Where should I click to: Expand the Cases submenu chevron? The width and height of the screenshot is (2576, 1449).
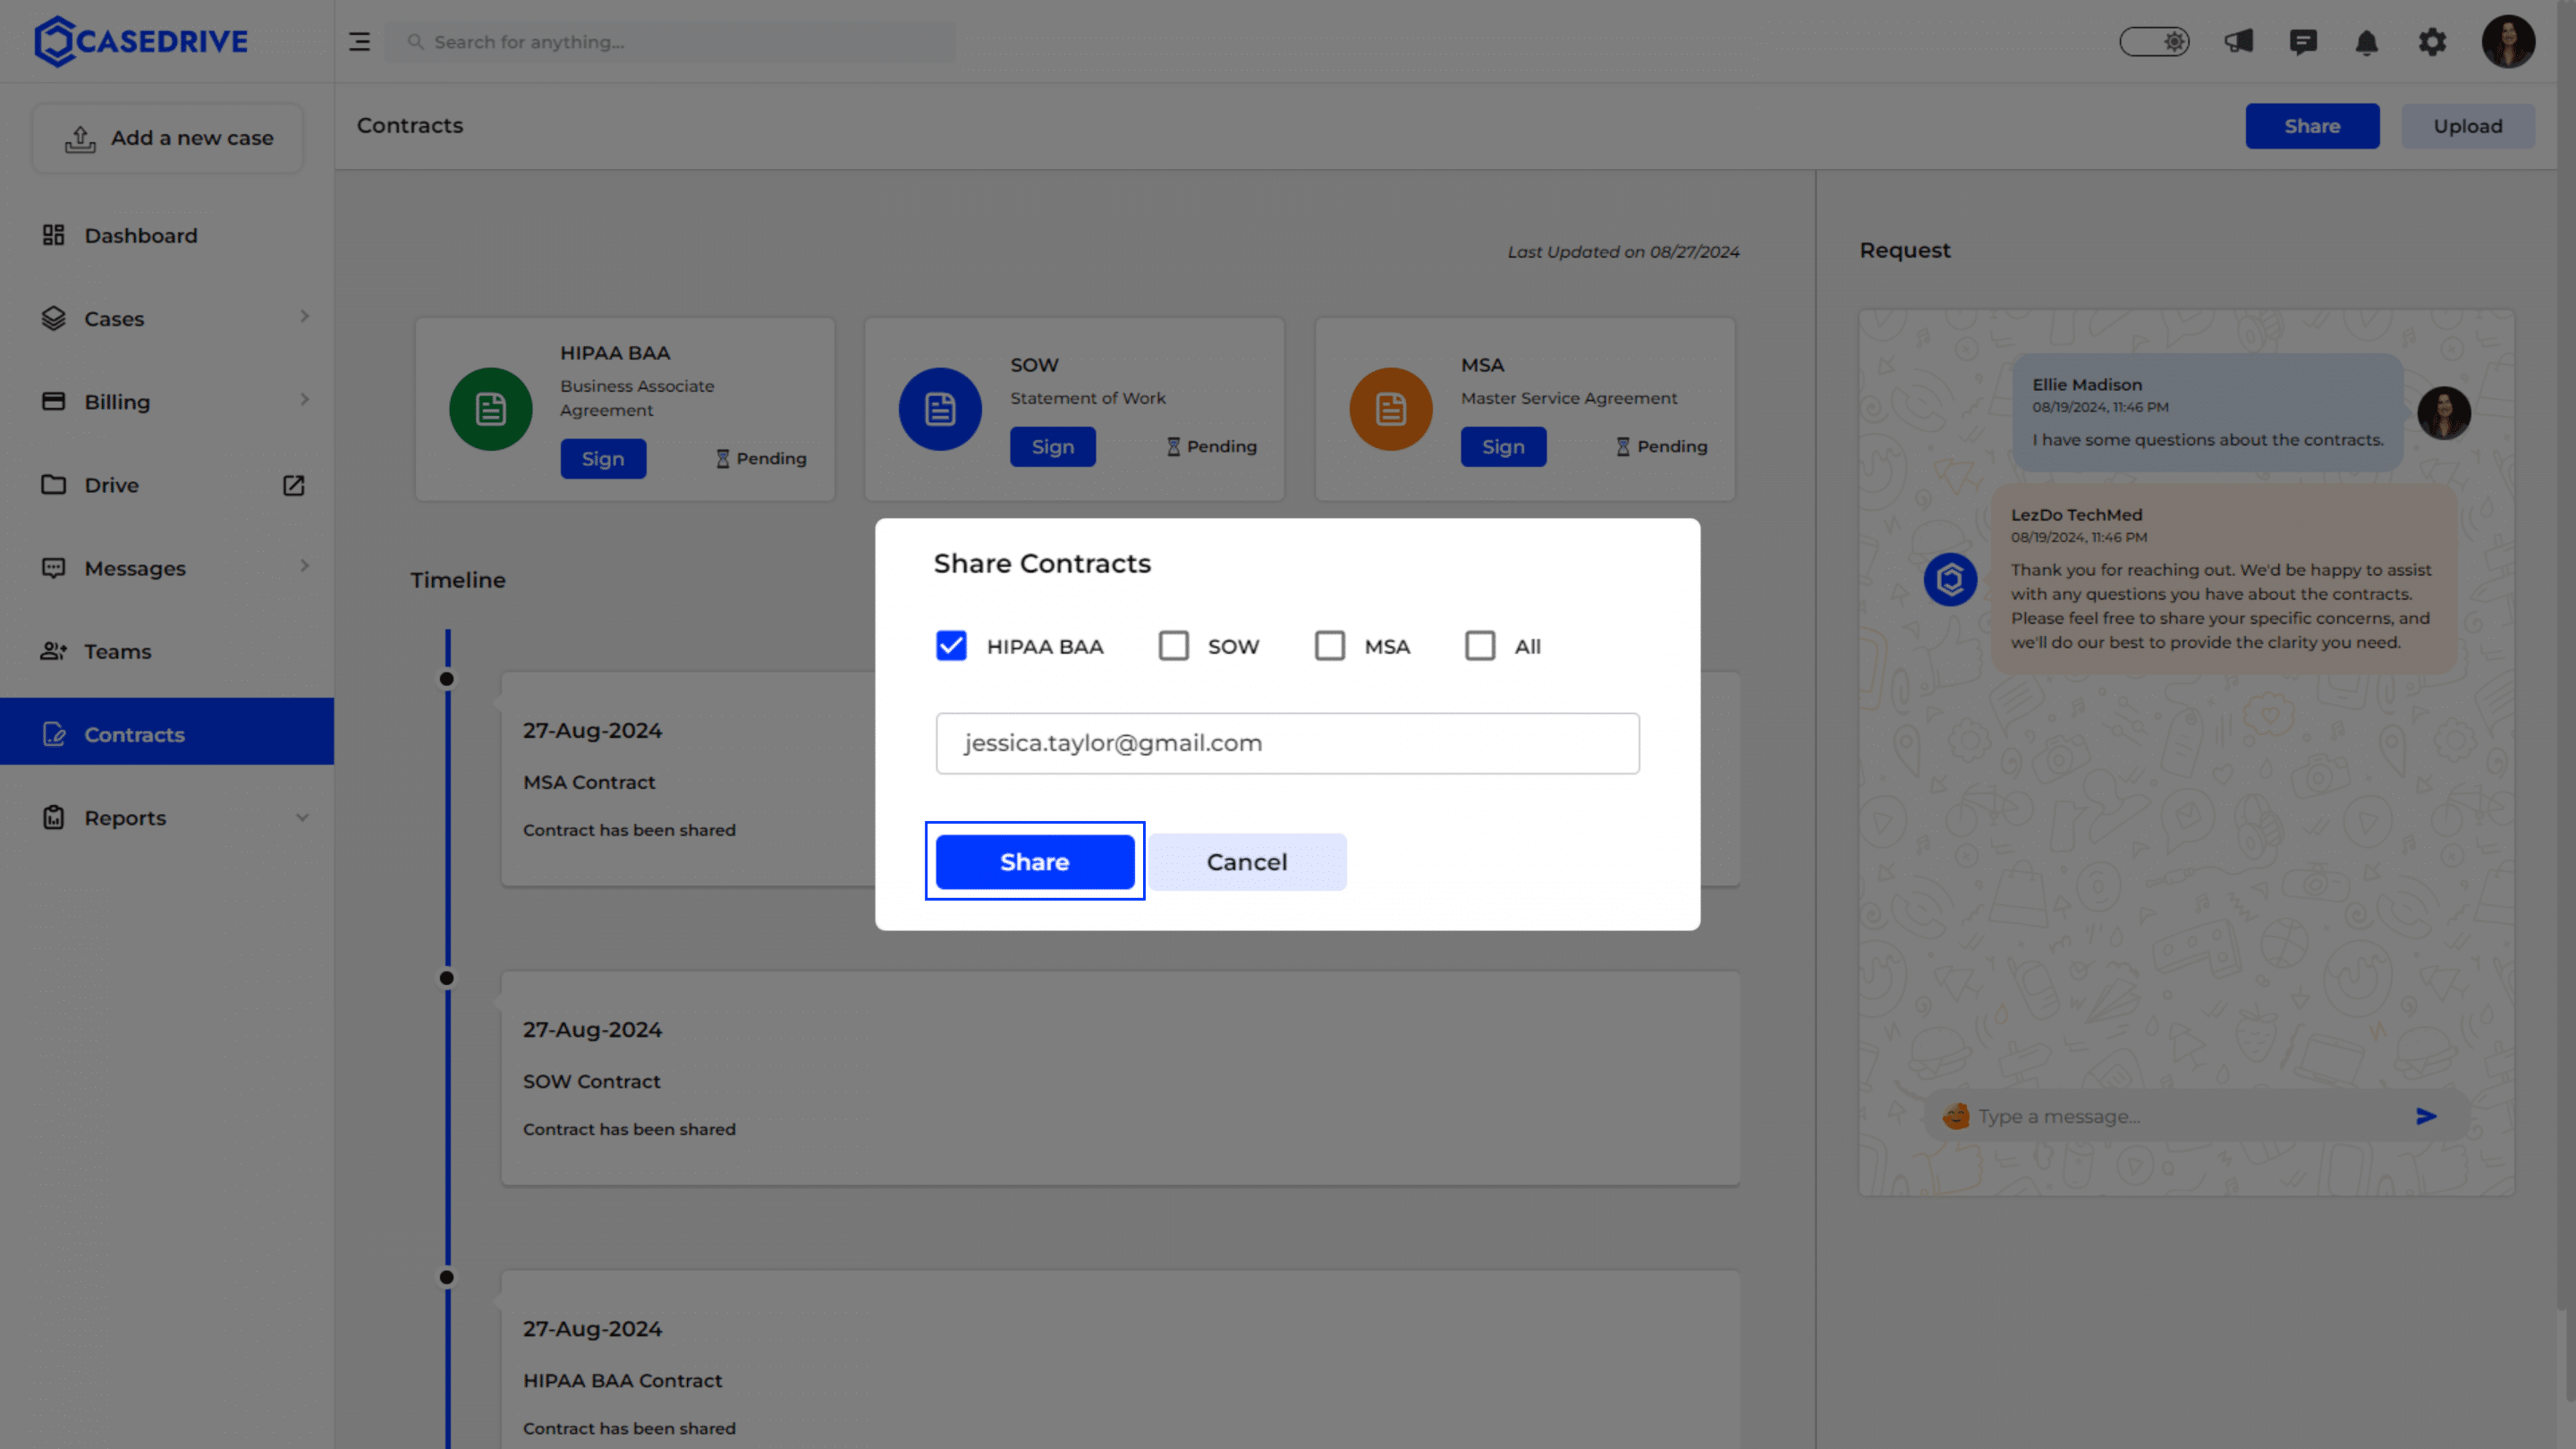click(x=304, y=317)
